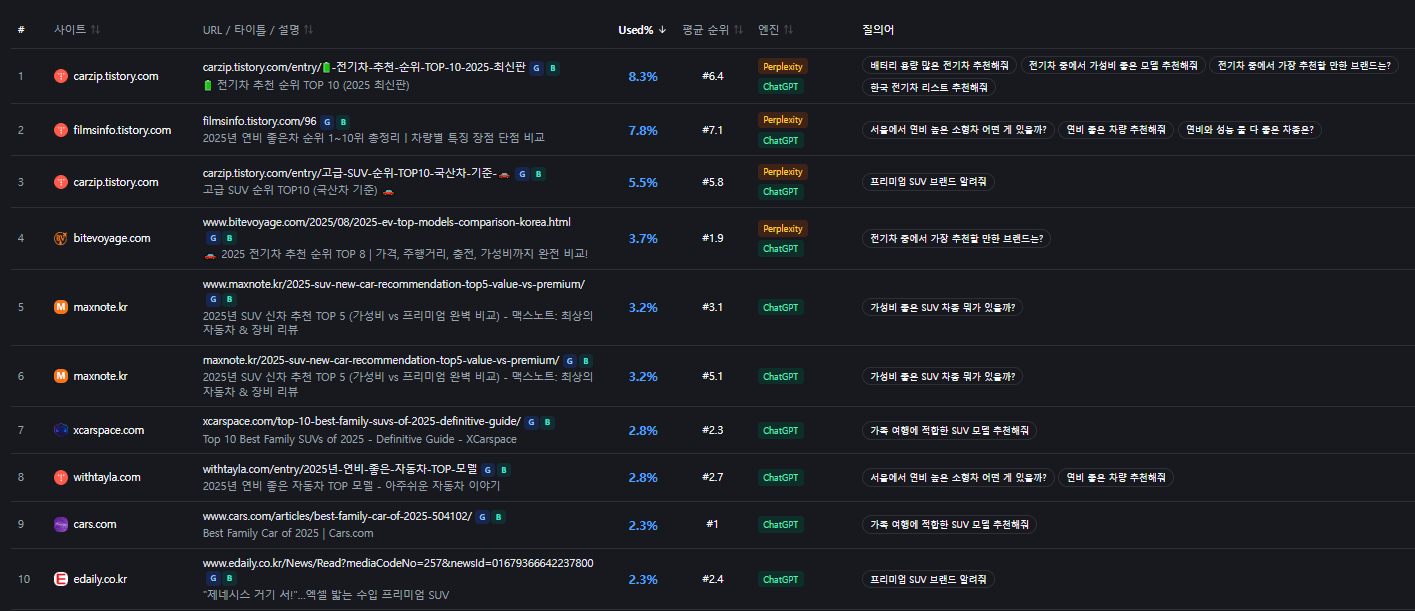This screenshot has width=1415, height=611.
Task: Click the 질의어 column header
Action: click(878, 29)
